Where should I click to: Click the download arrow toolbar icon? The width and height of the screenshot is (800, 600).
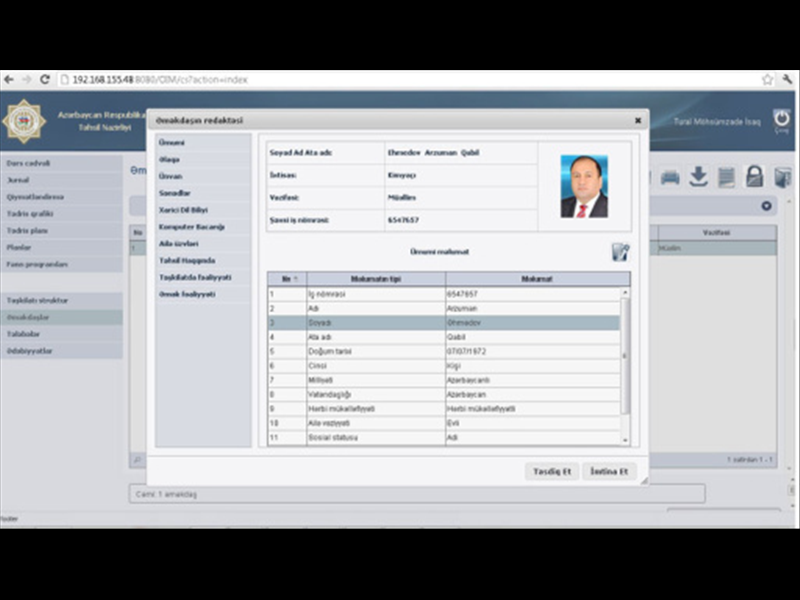coord(698,177)
